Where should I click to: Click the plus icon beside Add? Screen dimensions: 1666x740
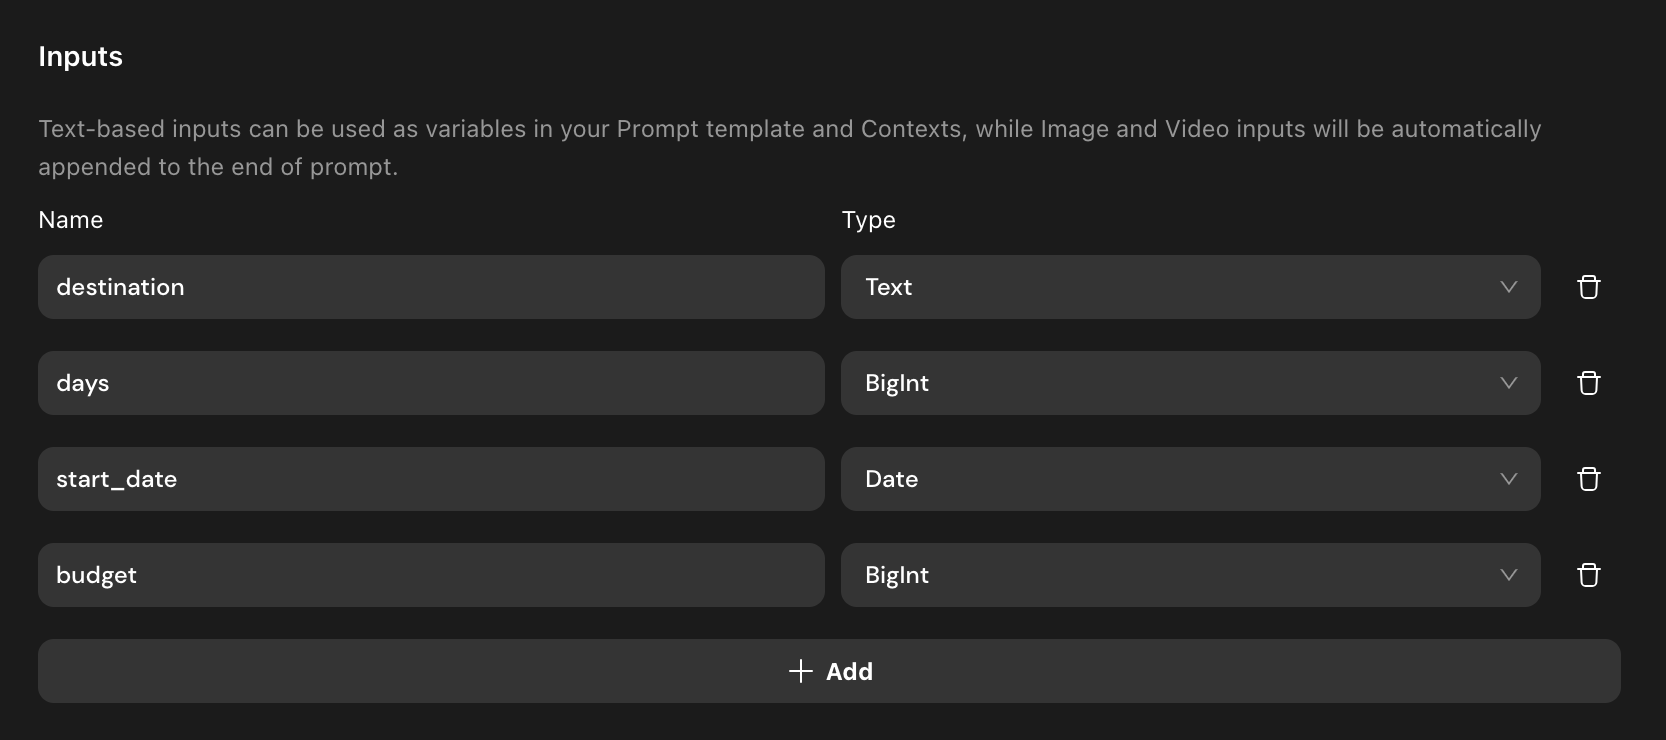tap(801, 671)
